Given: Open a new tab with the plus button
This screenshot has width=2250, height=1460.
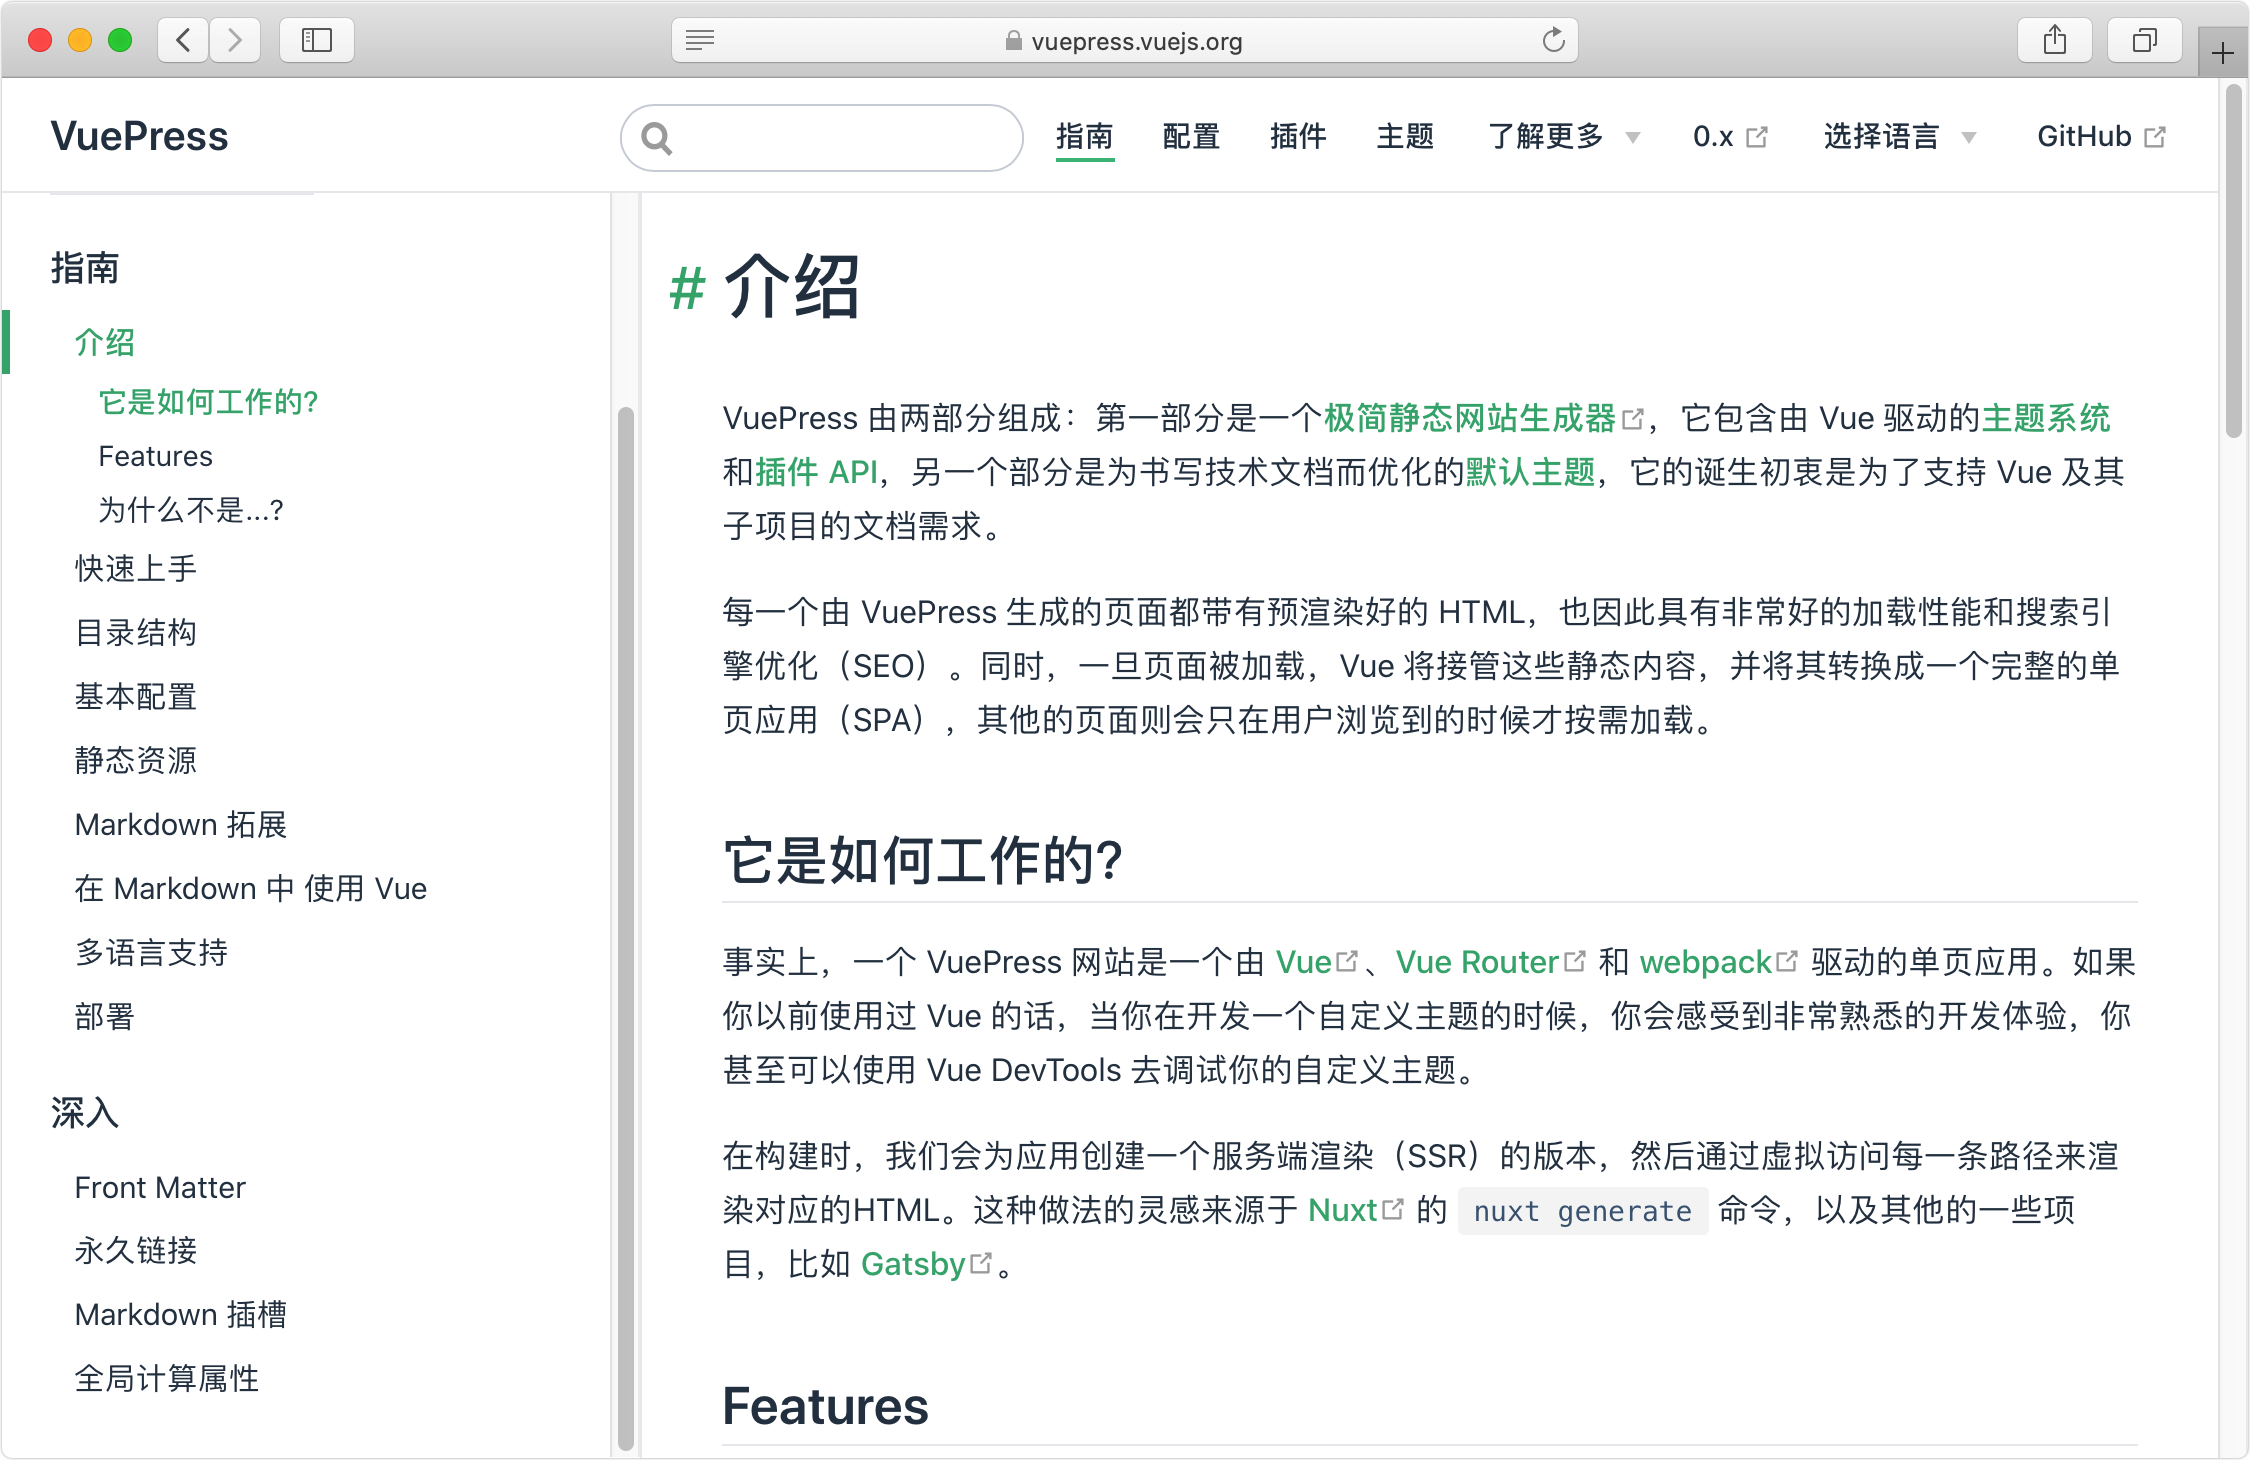Looking at the screenshot, I should (x=2223, y=53).
